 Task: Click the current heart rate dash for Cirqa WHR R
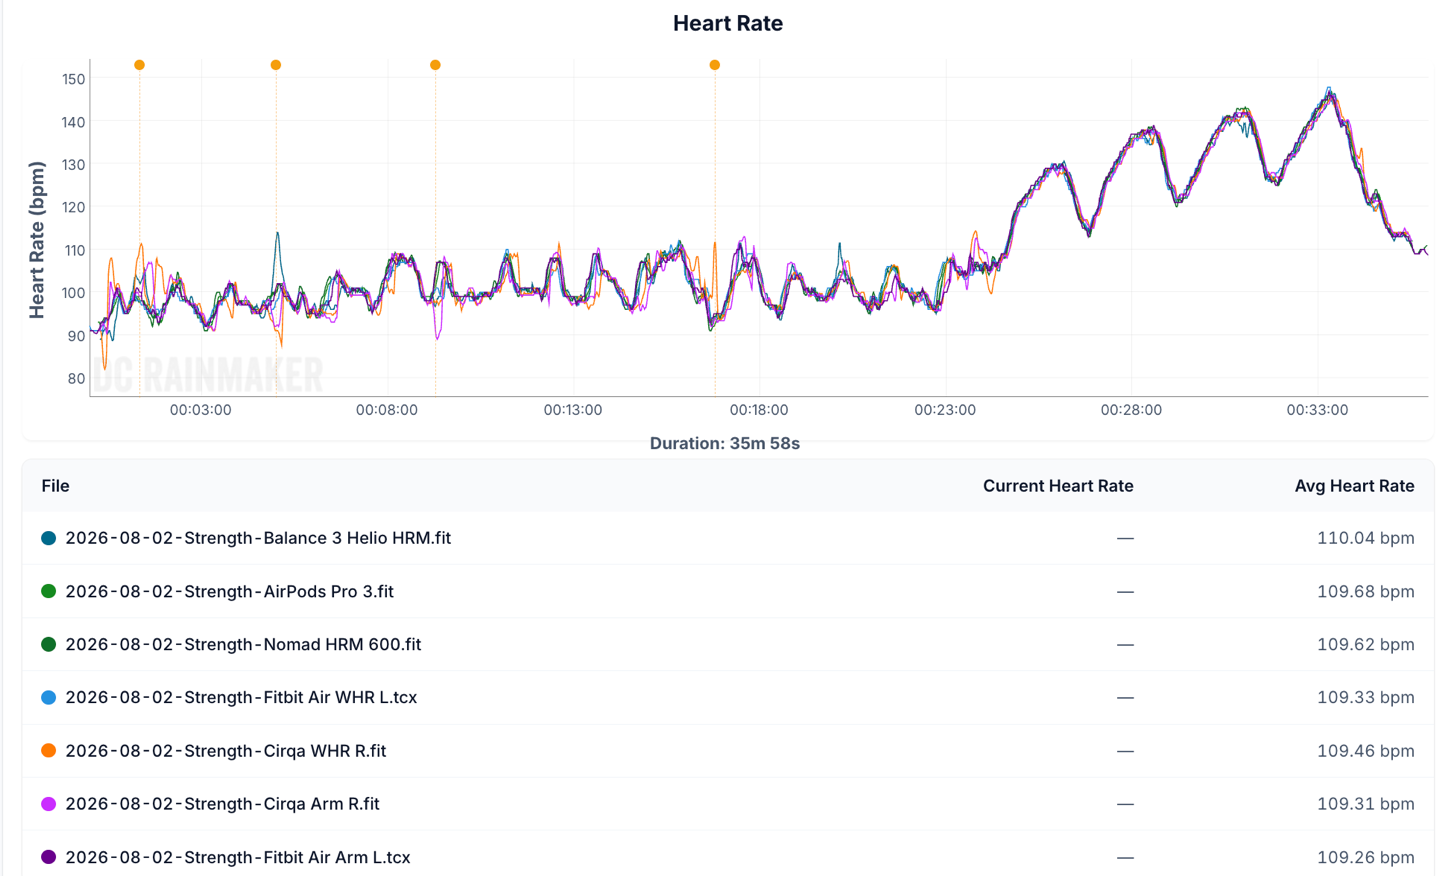(x=1125, y=751)
